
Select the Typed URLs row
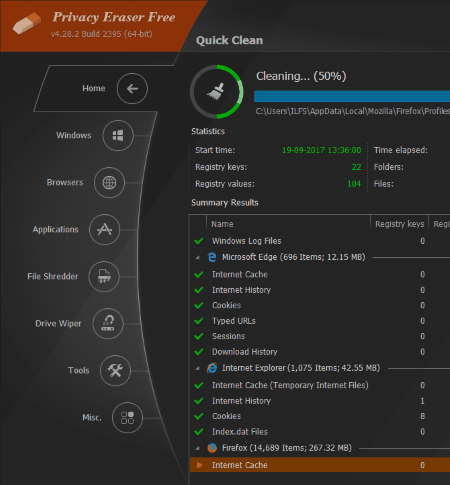click(x=320, y=321)
